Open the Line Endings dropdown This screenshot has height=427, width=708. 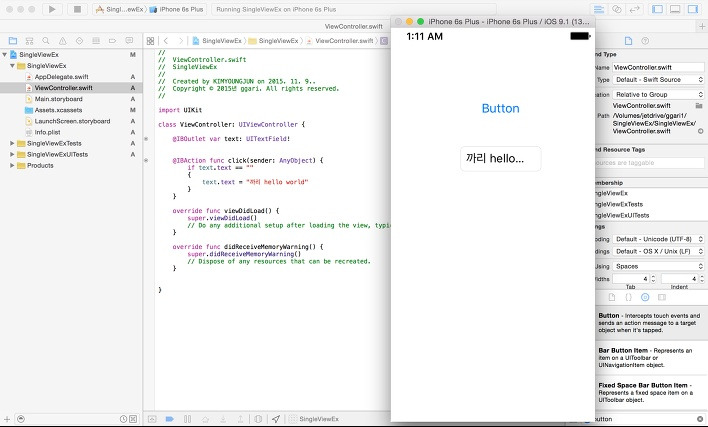pos(658,251)
